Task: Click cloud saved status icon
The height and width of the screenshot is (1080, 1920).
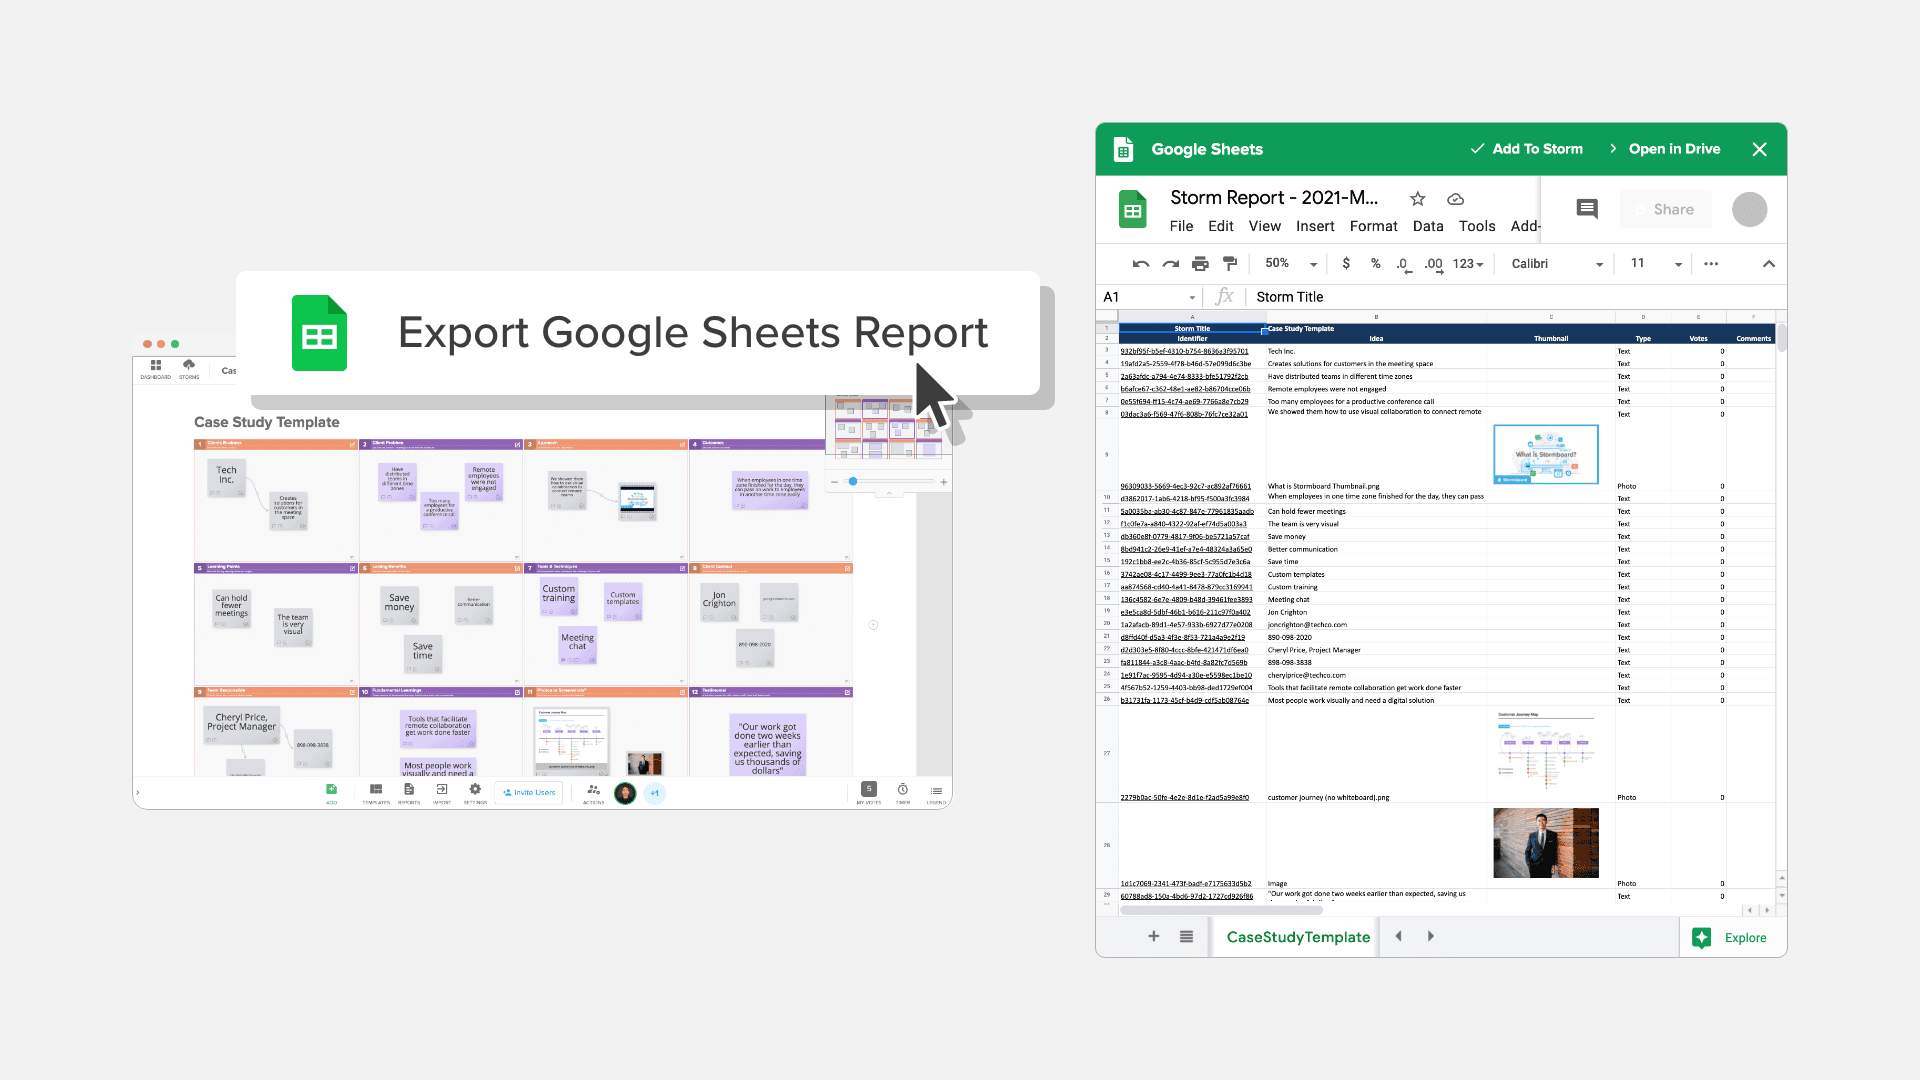Action: click(1456, 199)
